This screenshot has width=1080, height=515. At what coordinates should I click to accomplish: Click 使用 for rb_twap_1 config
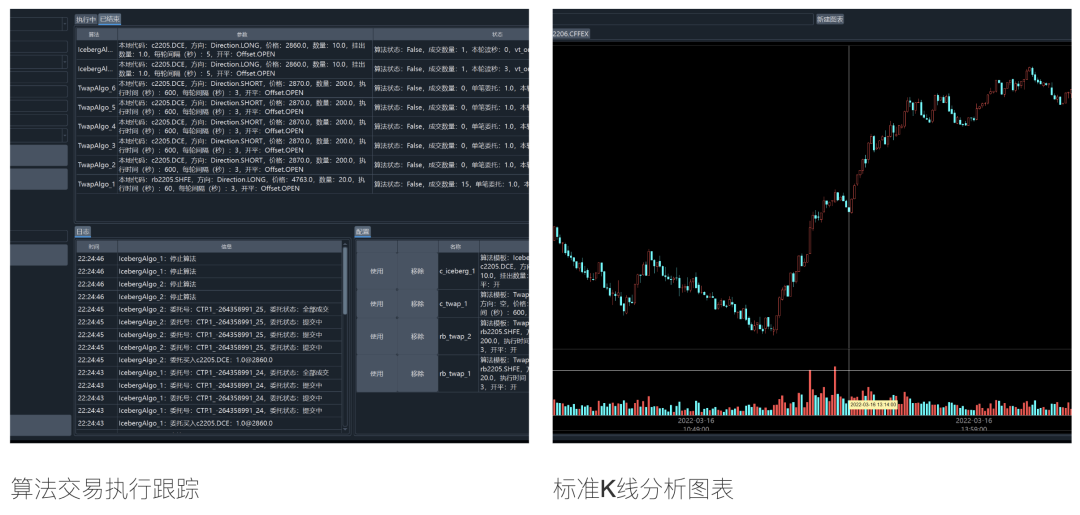point(377,374)
